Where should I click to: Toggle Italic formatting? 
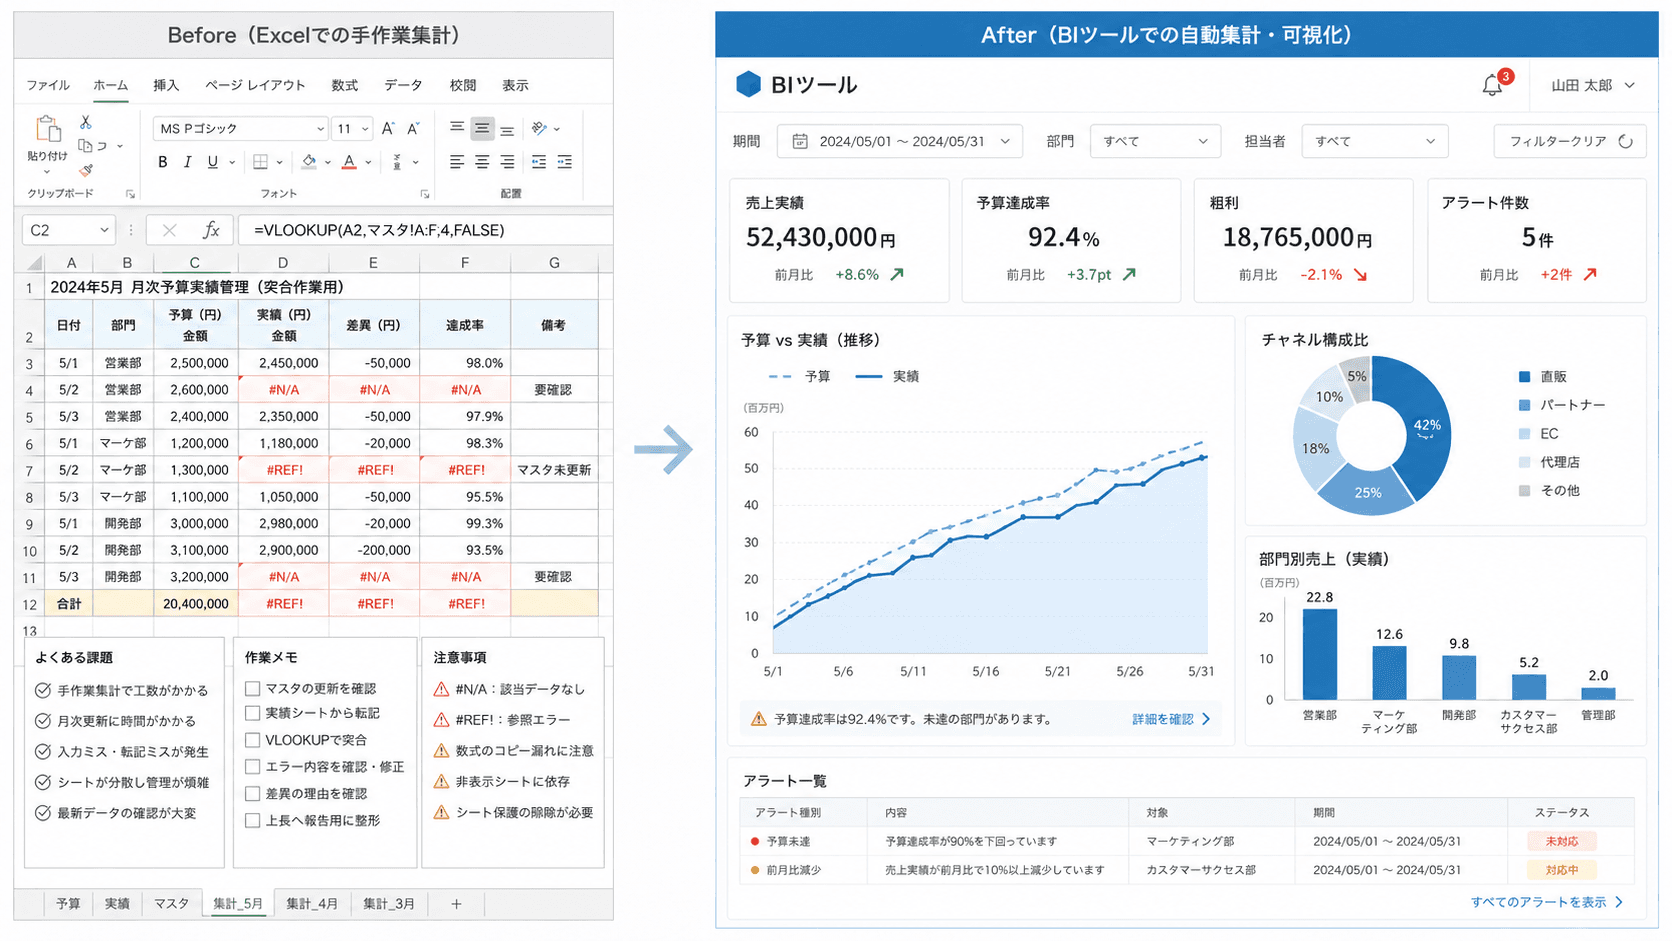tap(187, 162)
